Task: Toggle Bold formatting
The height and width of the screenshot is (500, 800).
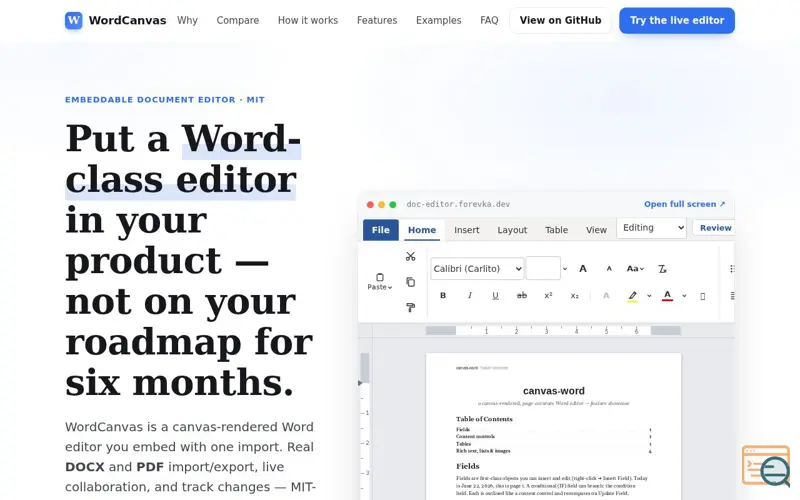Action: click(443, 295)
